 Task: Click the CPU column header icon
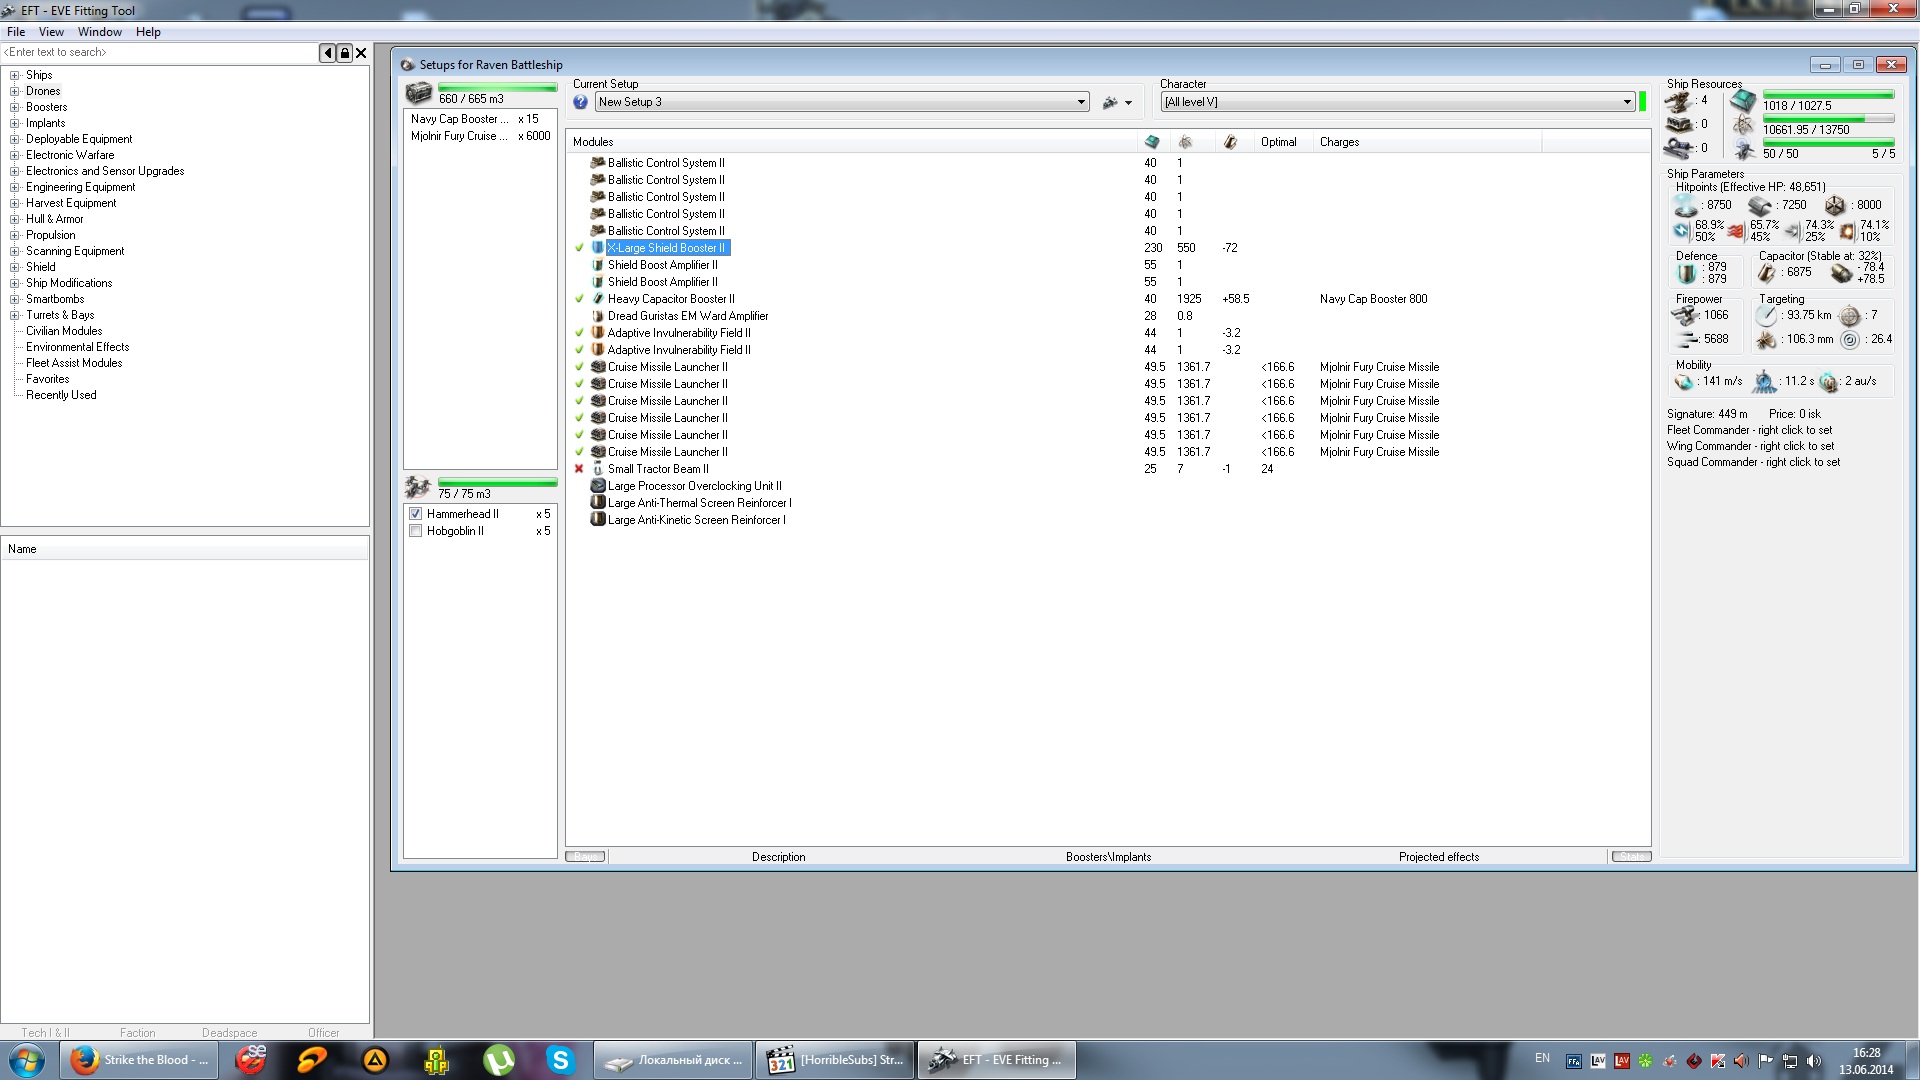click(x=1152, y=142)
